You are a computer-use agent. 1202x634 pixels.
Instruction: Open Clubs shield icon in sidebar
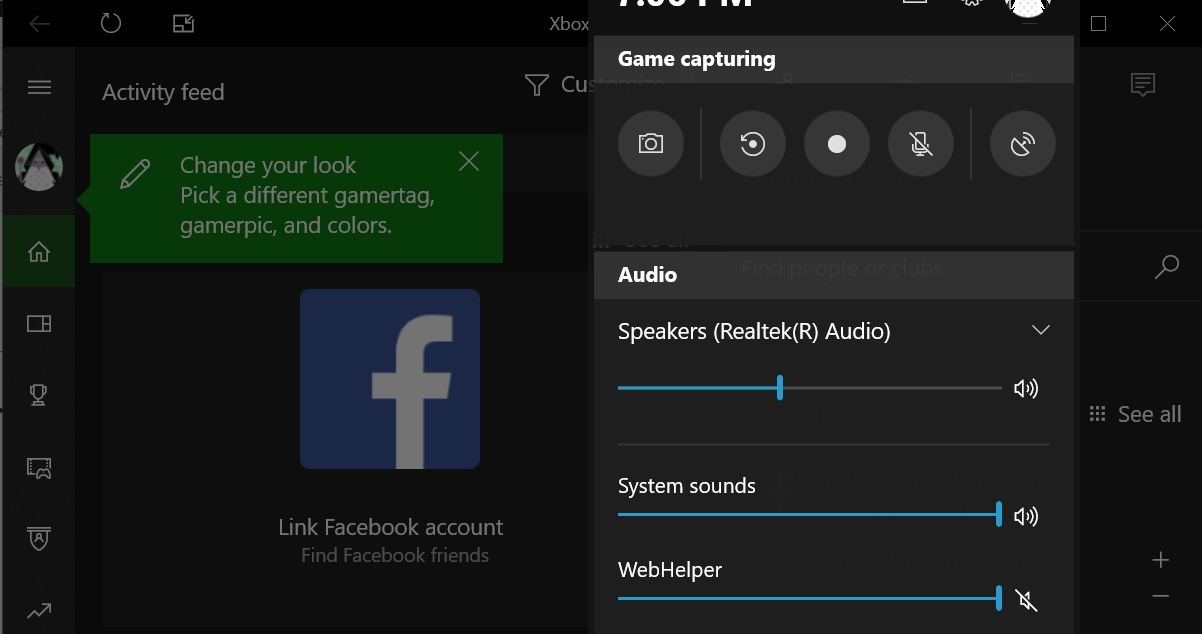click(x=39, y=539)
